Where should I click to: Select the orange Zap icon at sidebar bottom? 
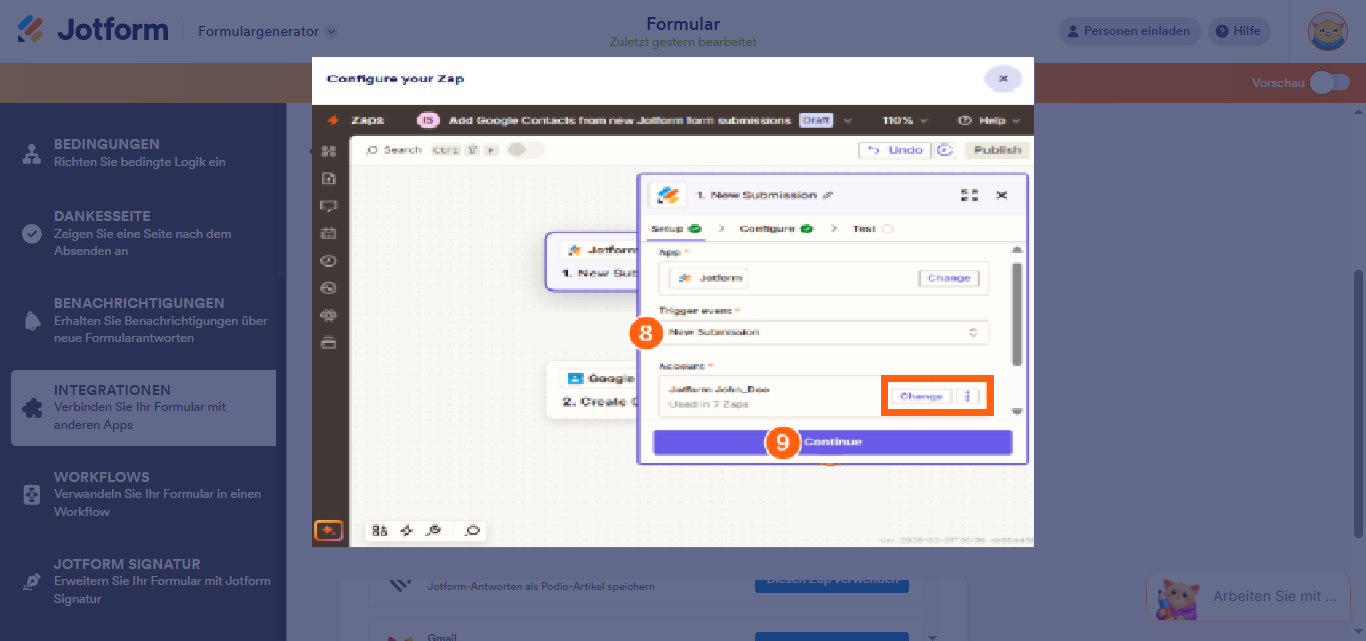click(x=329, y=530)
